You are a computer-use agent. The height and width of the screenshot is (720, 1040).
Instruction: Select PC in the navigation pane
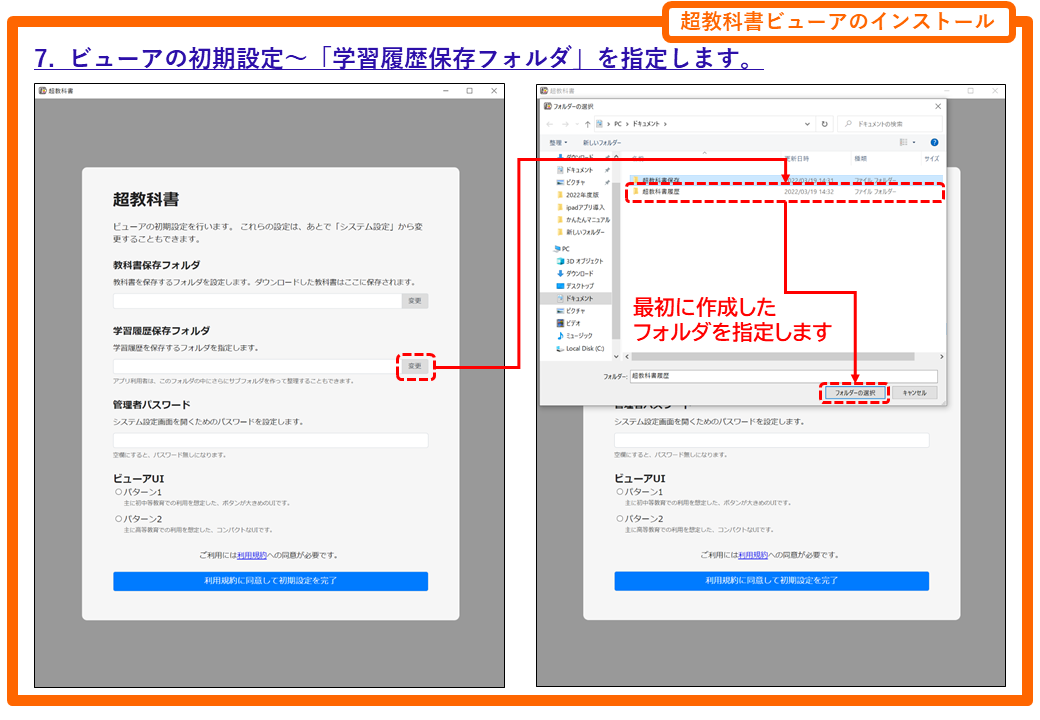(x=562, y=249)
